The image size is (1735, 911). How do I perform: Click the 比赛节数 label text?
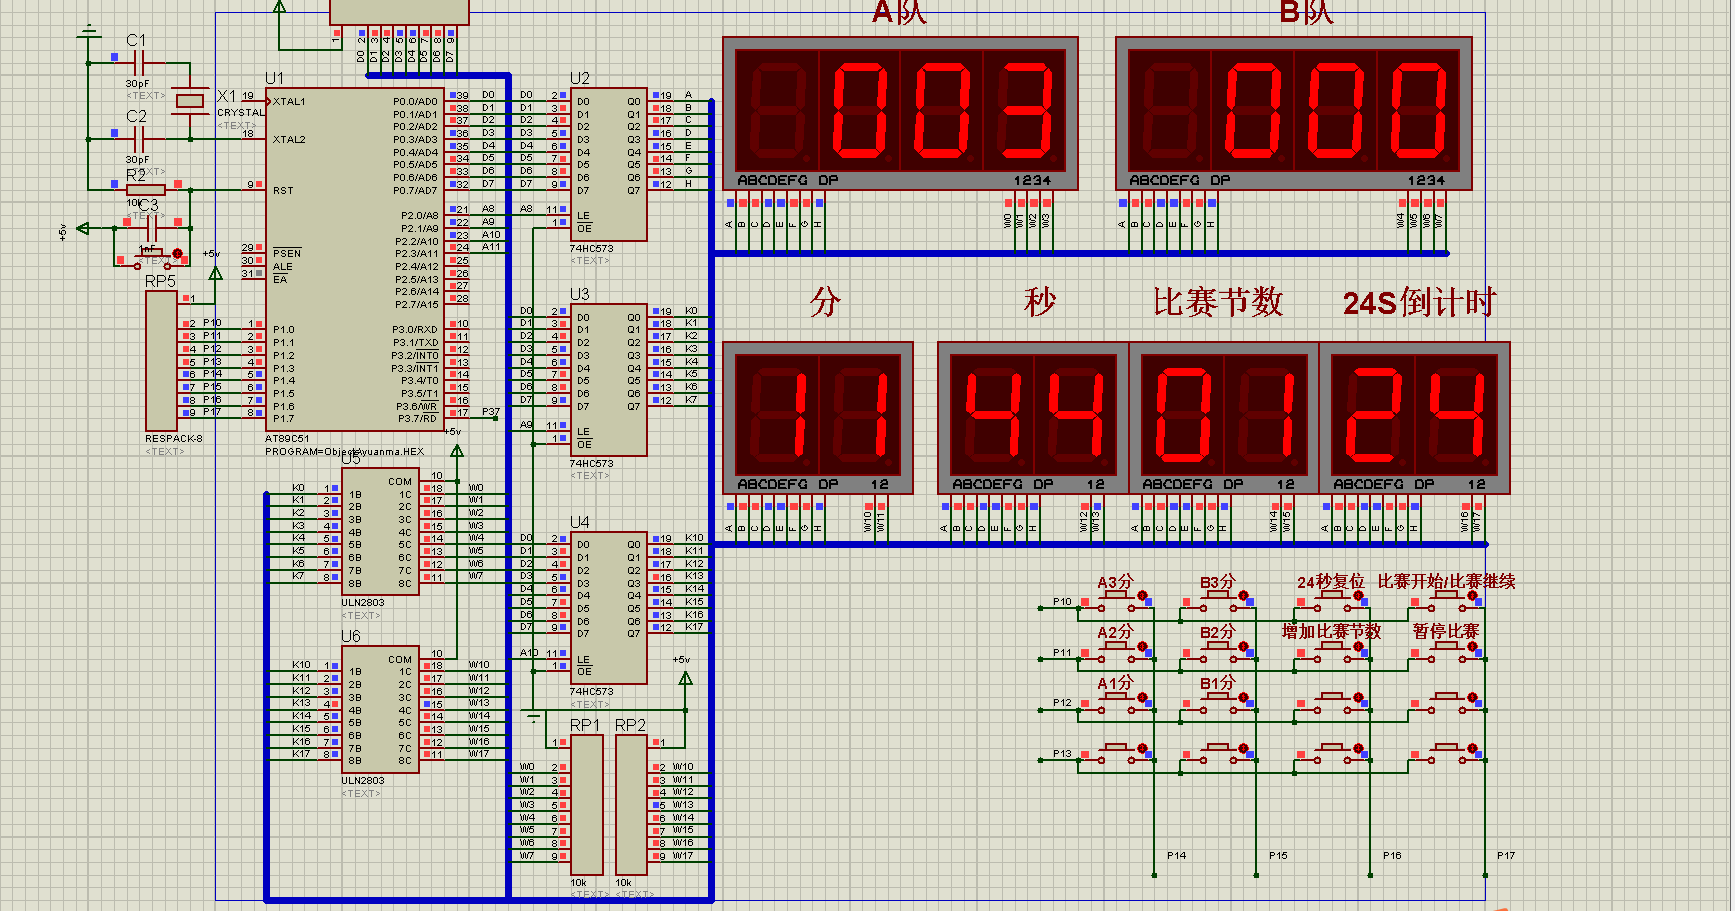point(1218,302)
